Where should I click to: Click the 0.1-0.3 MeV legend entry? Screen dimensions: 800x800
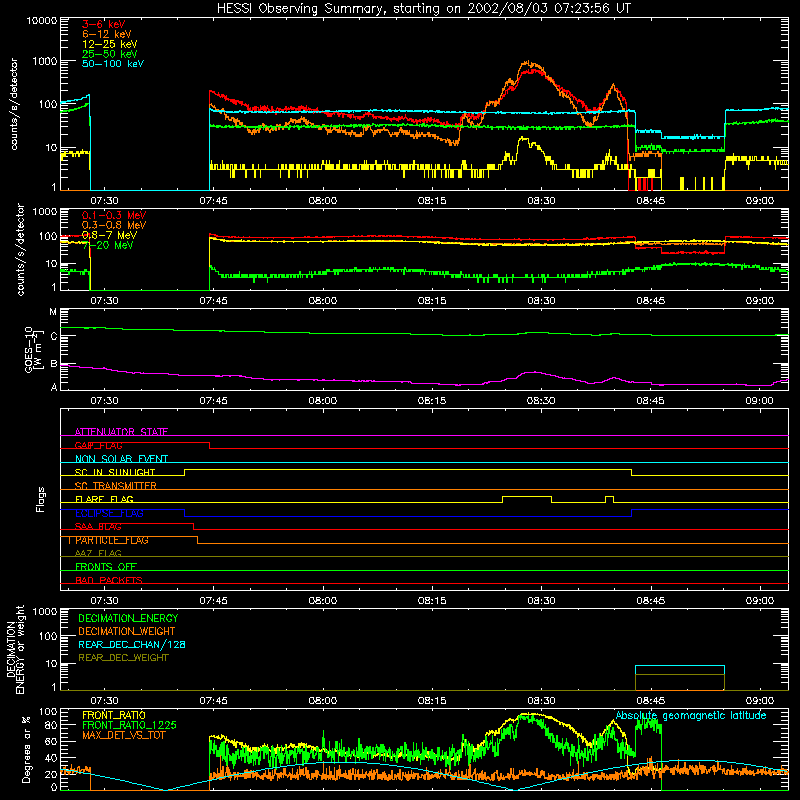point(114,215)
